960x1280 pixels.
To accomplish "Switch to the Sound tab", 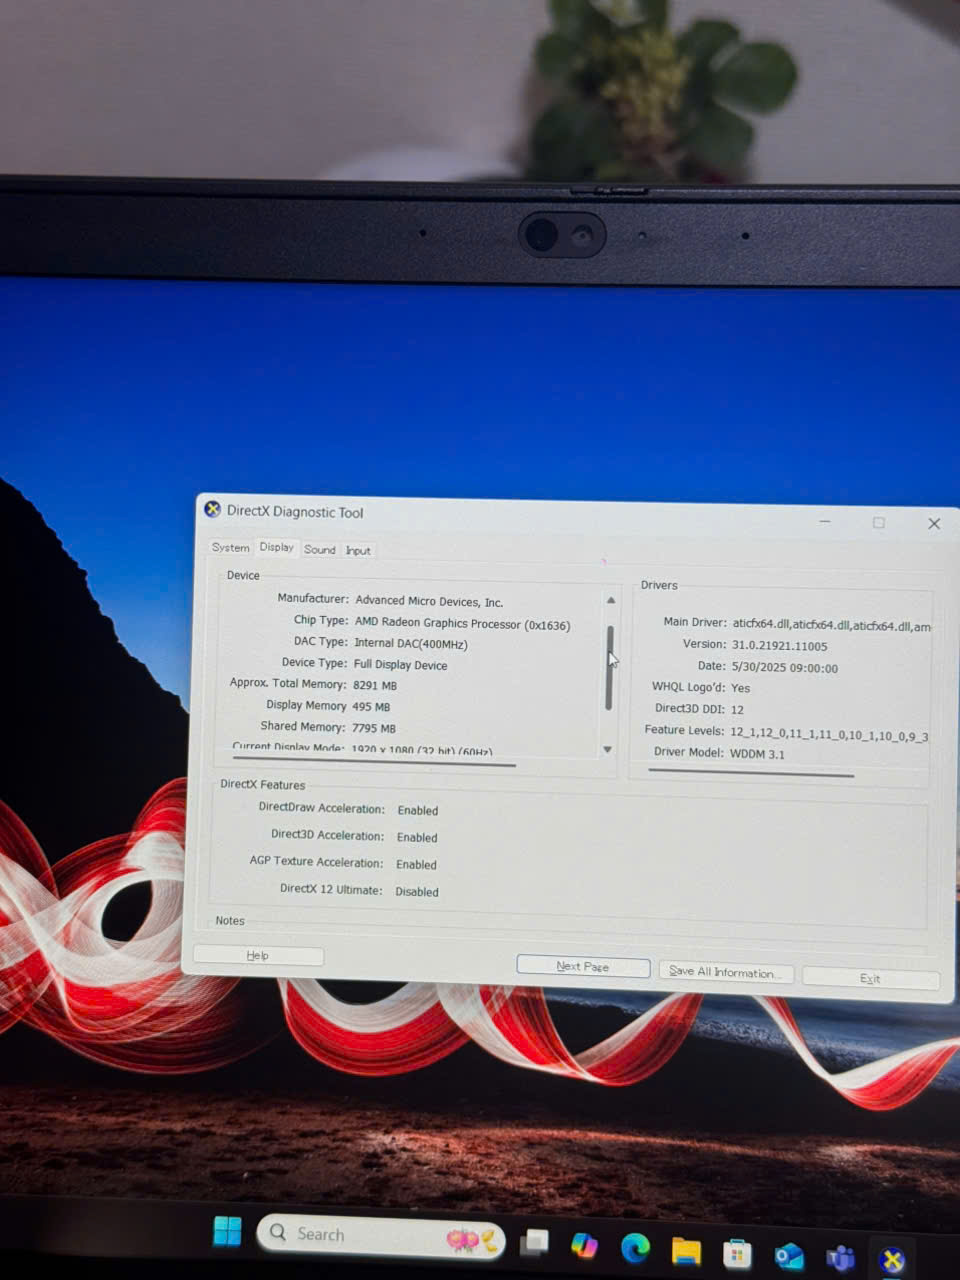I will [x=320, y=549].
